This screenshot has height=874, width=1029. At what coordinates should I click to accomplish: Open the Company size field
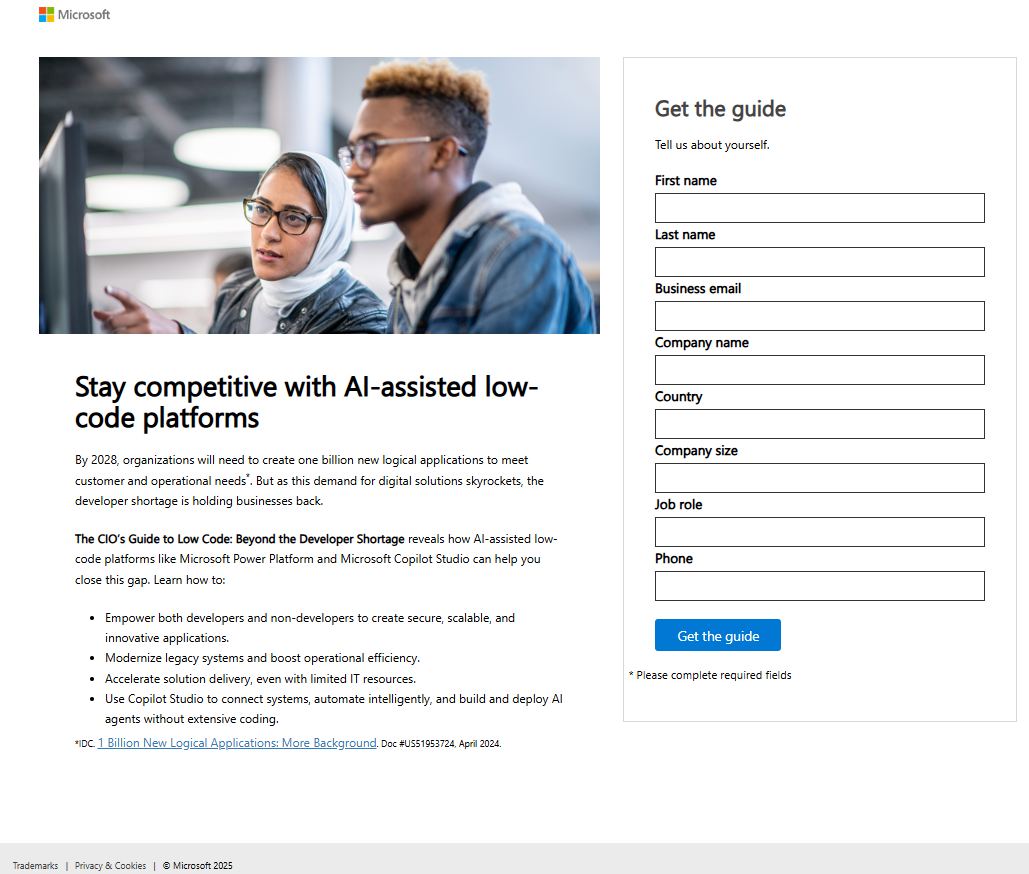pos(819,478)
